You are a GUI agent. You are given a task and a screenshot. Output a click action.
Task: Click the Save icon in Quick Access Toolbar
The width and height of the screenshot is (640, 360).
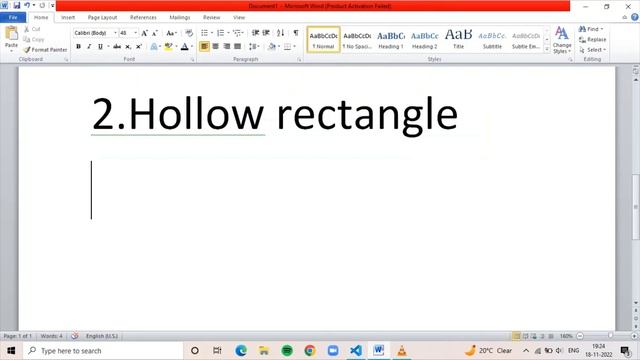17,6
